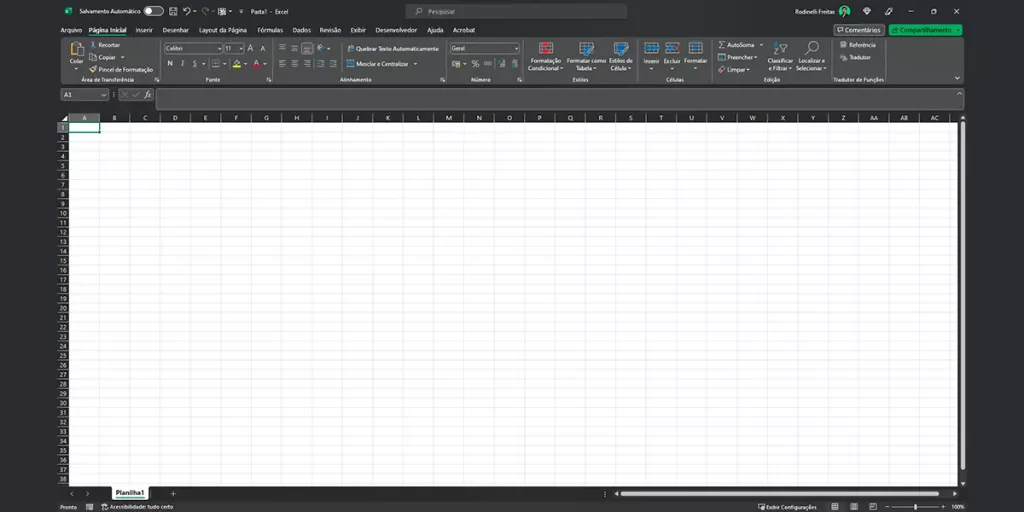Toggle italic I formatting
This screenshot has height=512, width=1024.
click(182, 63)
